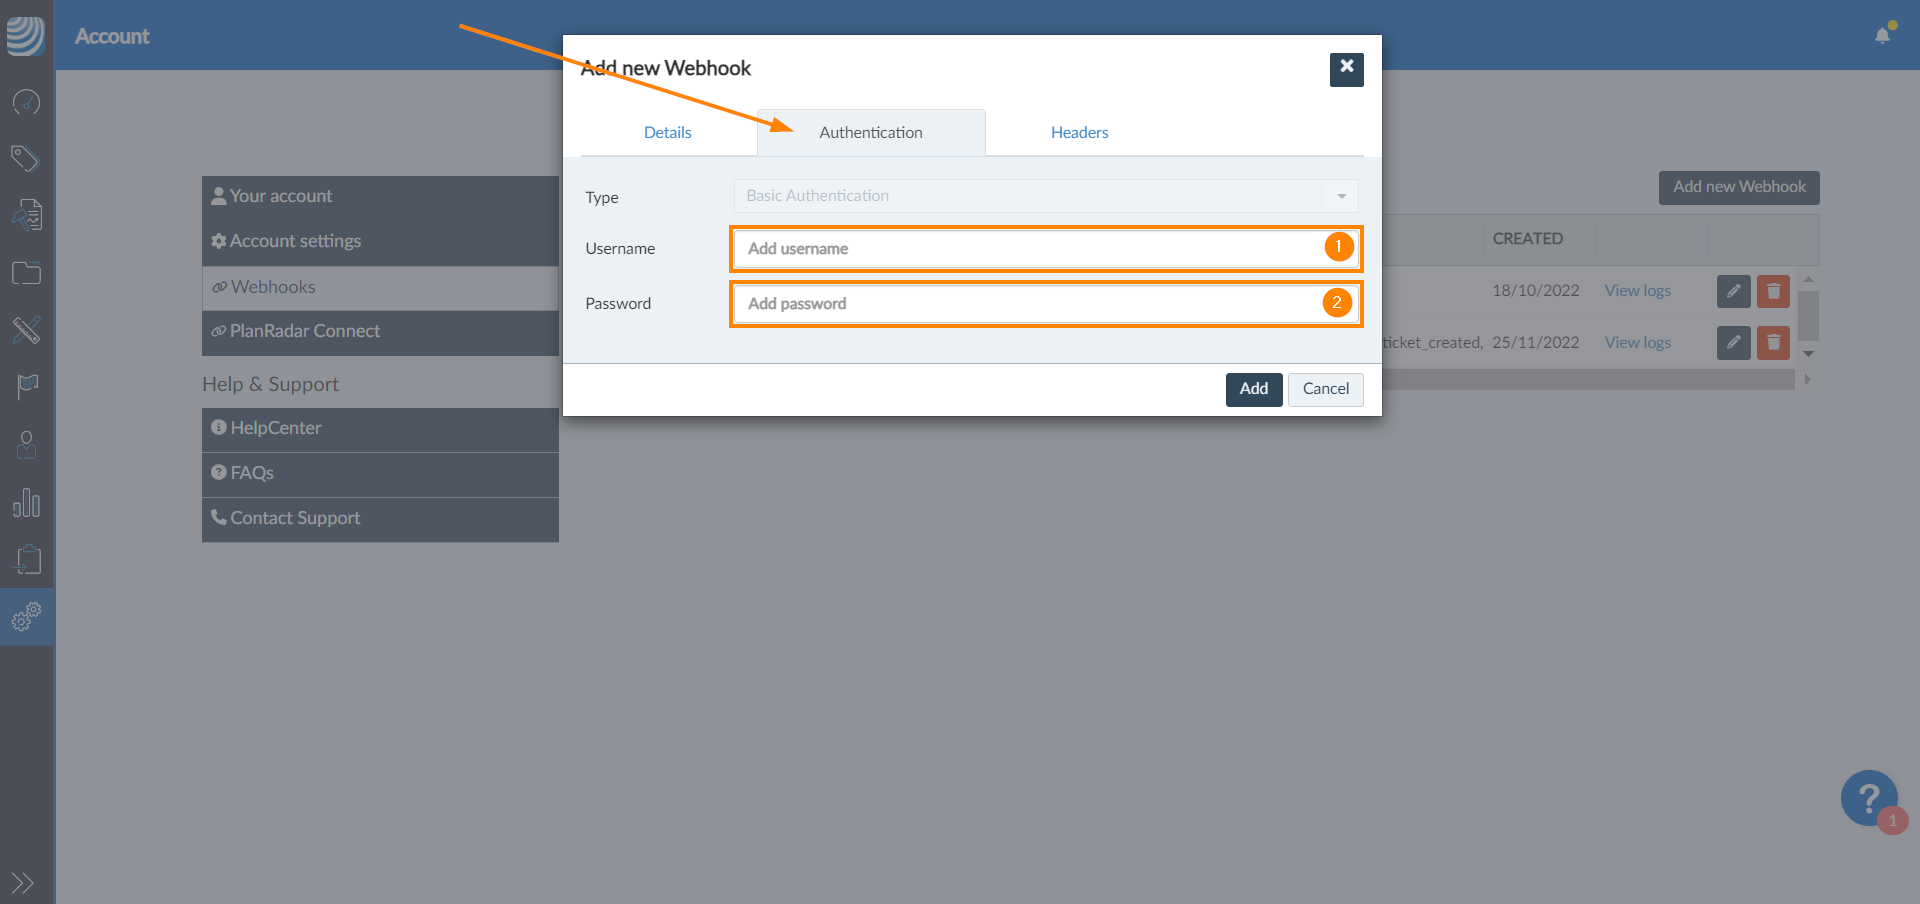Click the pencil edit icon for the 25/11/2022 webhook
This screenshot has width=1920, height=904.
(1733, 343)
